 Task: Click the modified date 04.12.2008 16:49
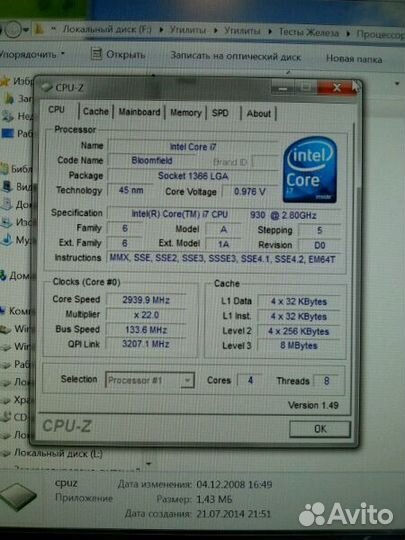[234, 485]
